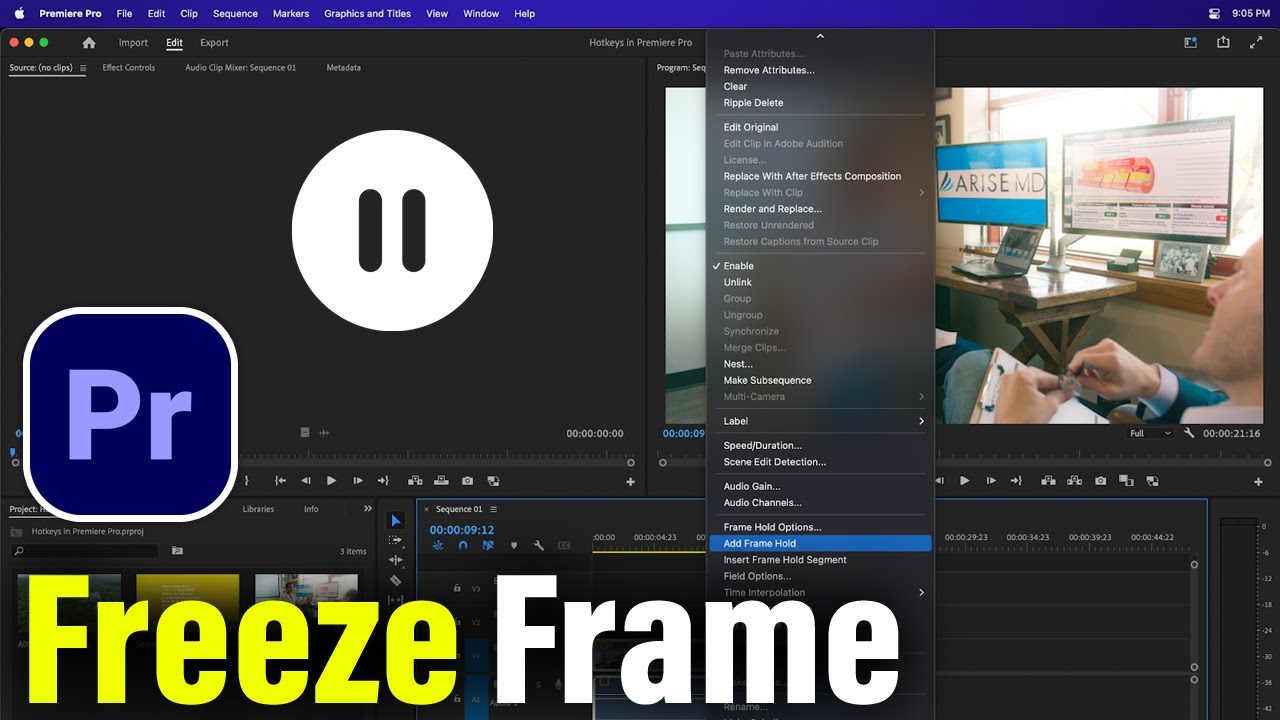Export frame from Program monitor camera icon
The image size is (1280, 720).
1100,481
